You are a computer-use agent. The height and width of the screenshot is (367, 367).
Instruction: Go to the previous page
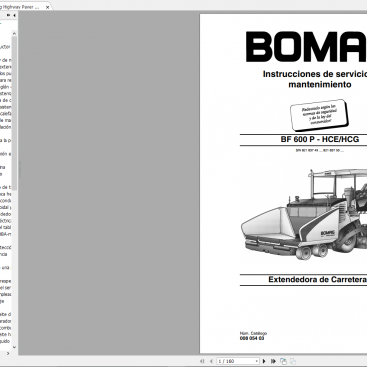[x=211, y=361]
